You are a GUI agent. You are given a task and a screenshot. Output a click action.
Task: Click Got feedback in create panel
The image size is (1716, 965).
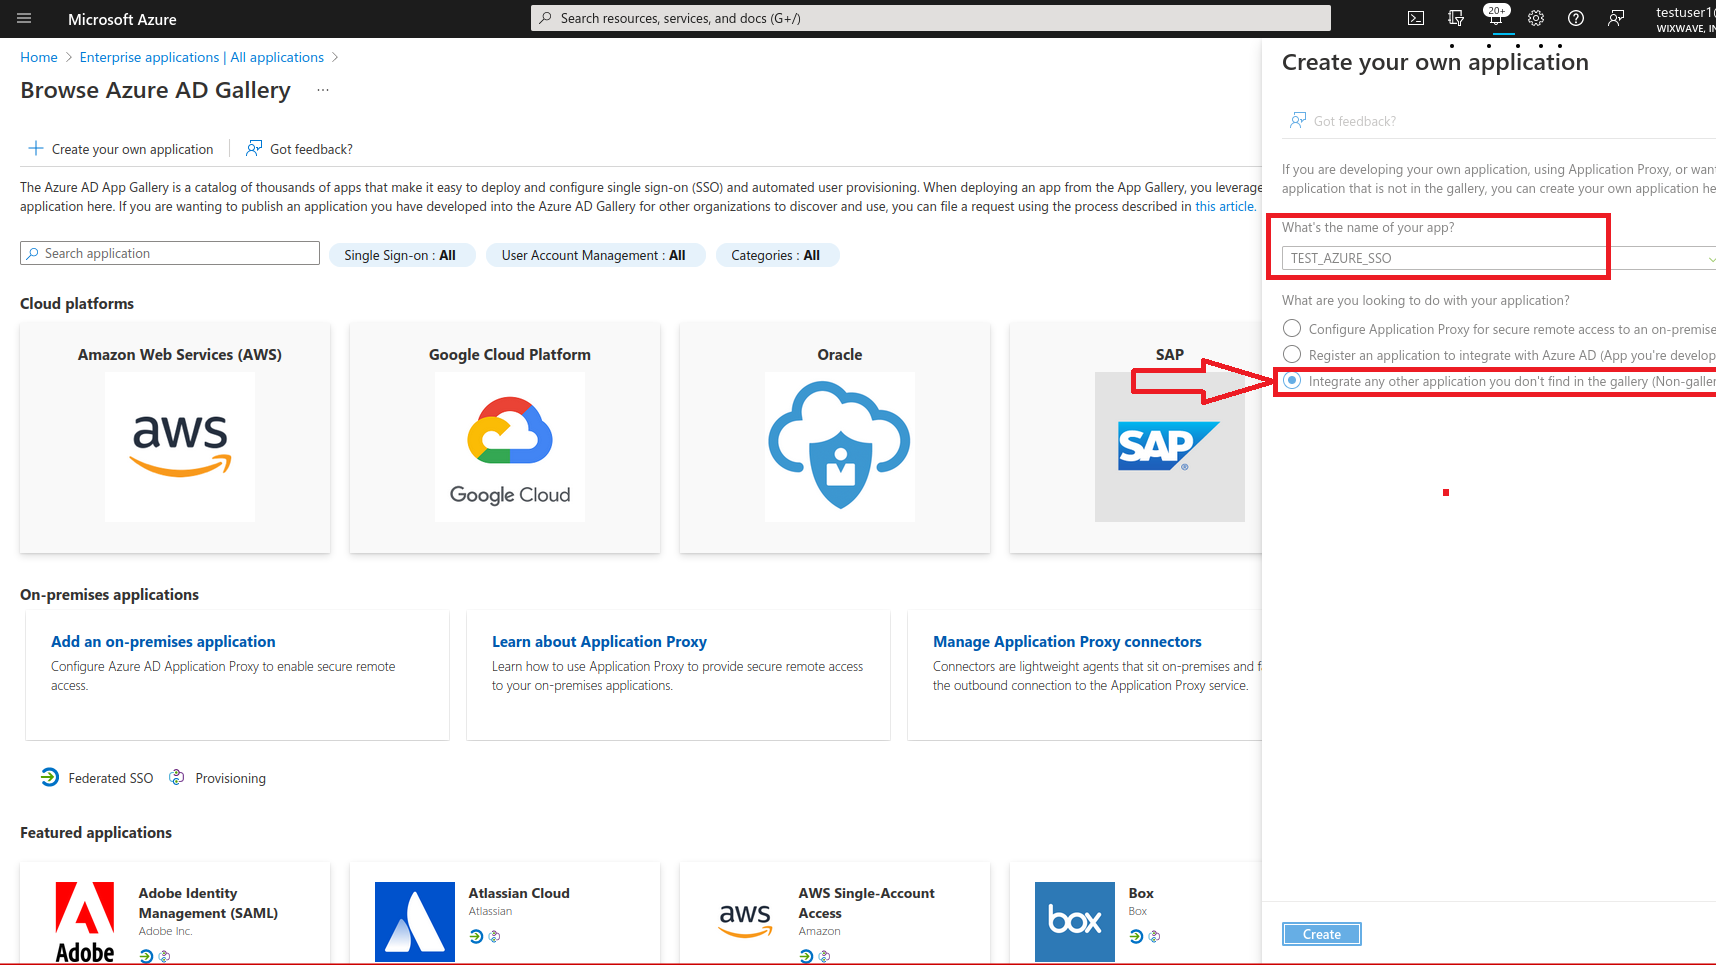click(1343, 121)
